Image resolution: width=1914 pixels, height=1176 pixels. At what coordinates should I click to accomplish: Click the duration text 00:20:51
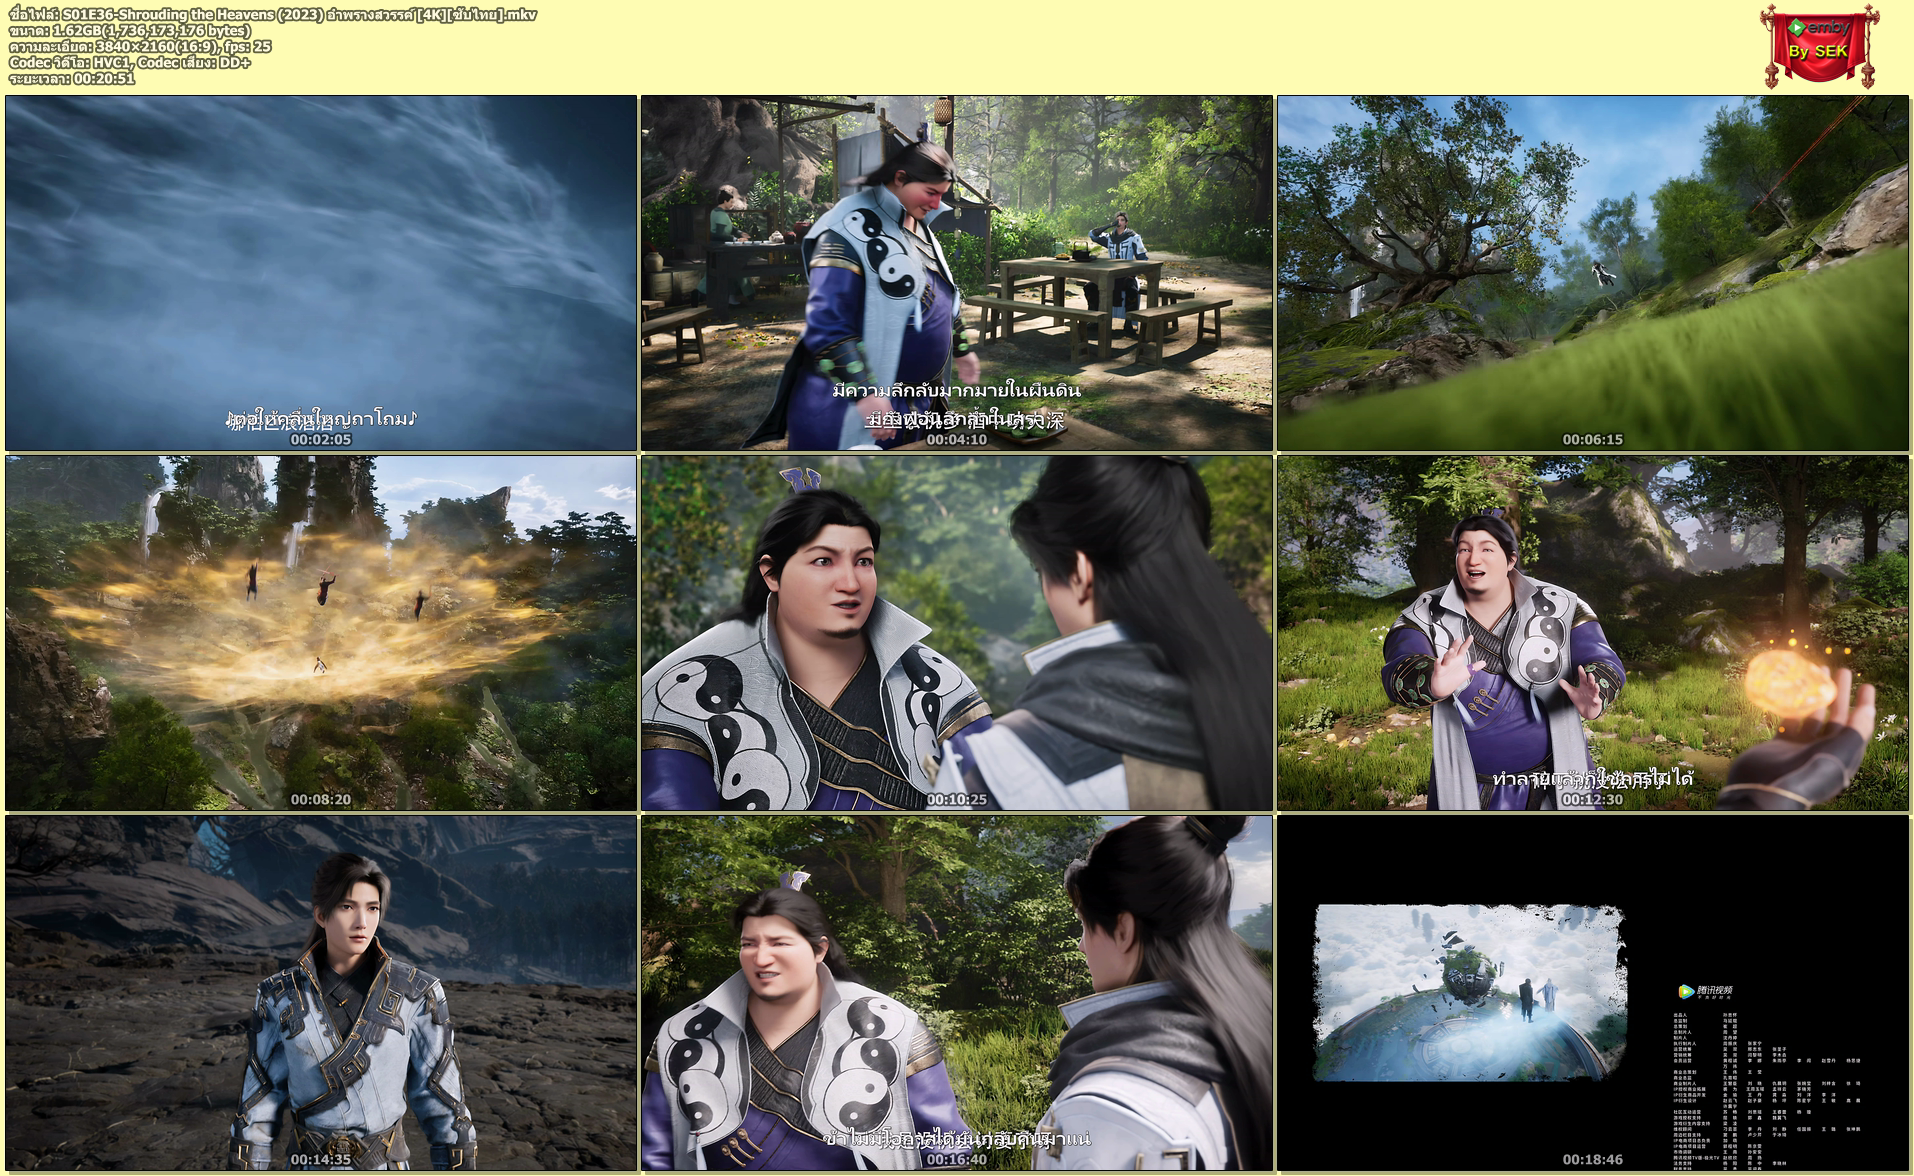click(104, 78)
